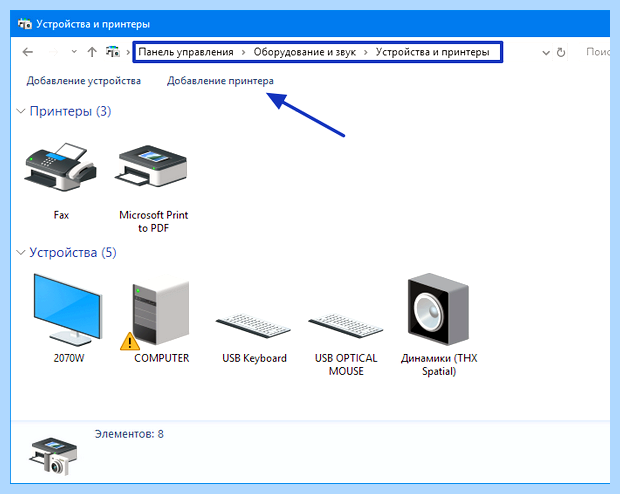
Task: Select the USB OPTICAL MOUSE device icon
Action: [346, 325]
